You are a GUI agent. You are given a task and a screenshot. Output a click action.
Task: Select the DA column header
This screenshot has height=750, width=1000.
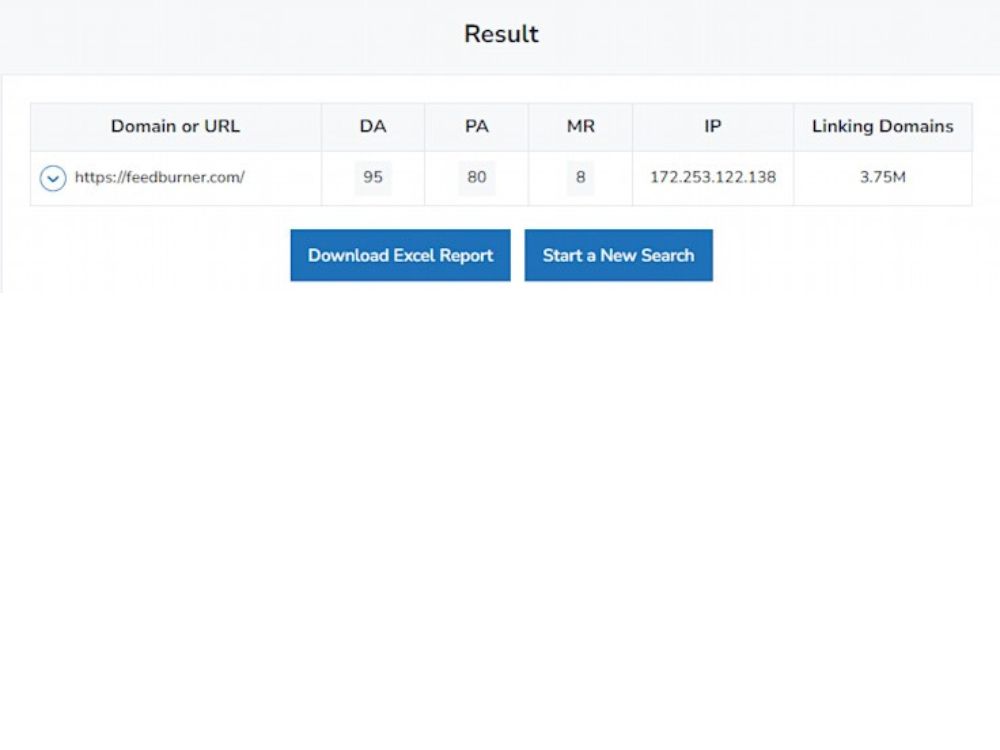coord(373,127)
